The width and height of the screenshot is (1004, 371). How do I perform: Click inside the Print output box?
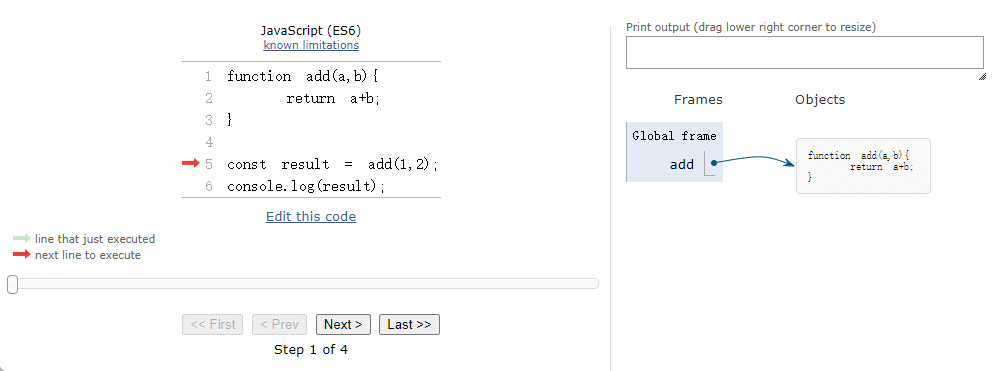(x=804, y=53)
